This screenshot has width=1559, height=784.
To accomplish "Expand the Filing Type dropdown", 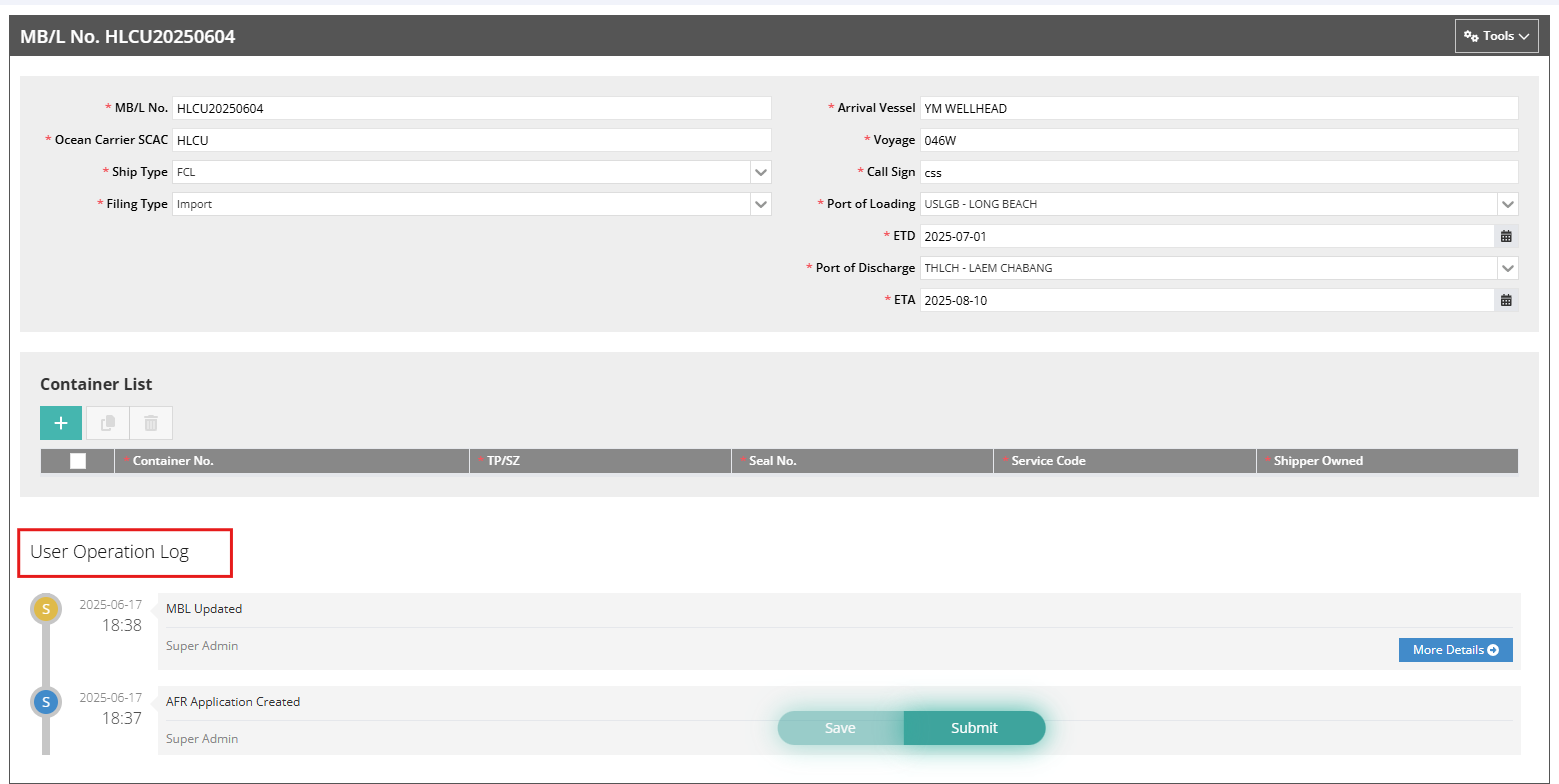I will (761, 204).
